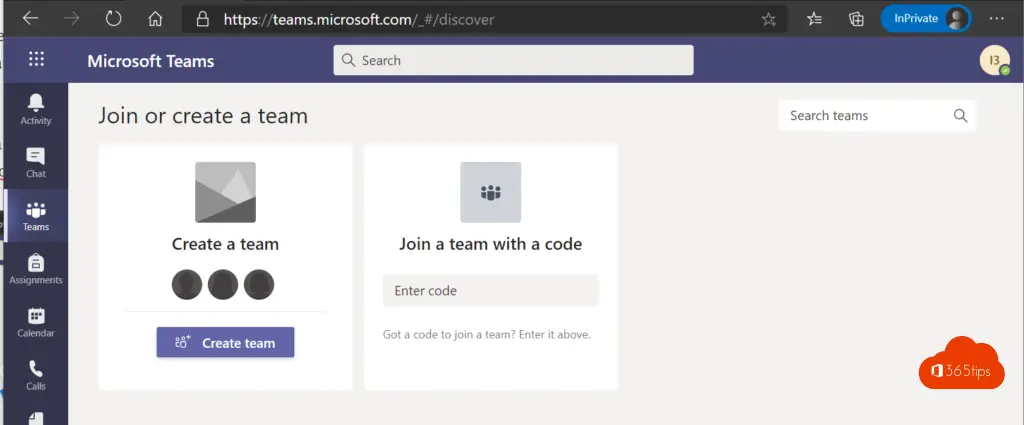Select Teams in the sidebar
The height and width of the screenshot is (425, 1024).
tap(36, 216)
